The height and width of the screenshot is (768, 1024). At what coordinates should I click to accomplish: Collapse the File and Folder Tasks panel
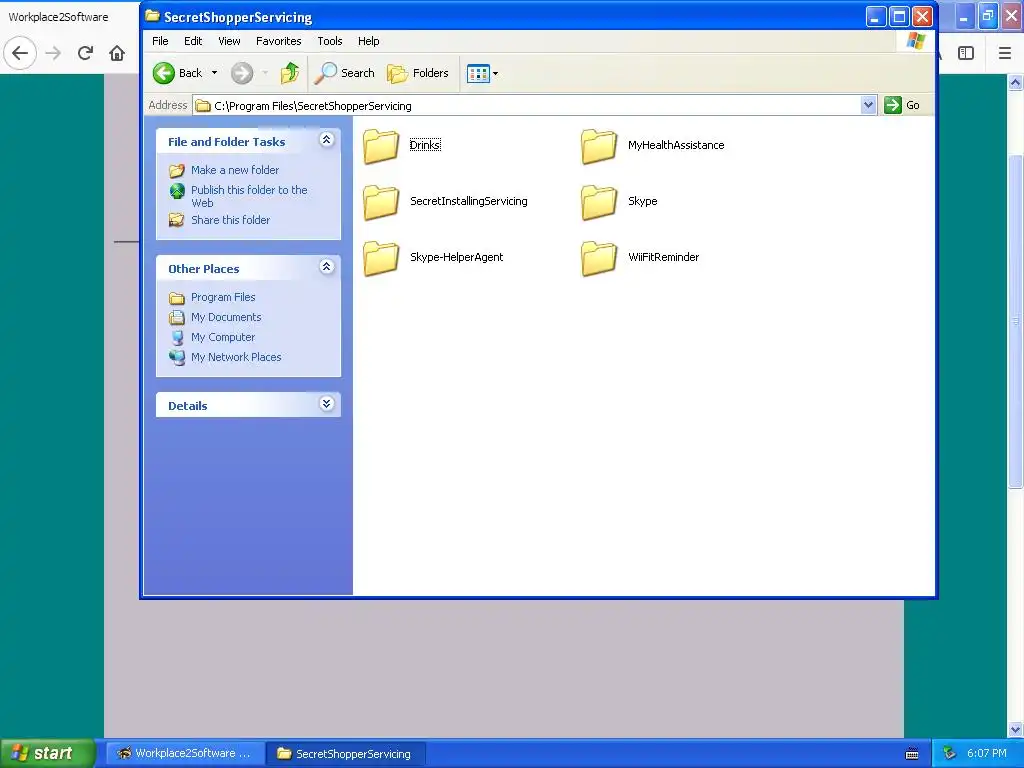[327, 140]
